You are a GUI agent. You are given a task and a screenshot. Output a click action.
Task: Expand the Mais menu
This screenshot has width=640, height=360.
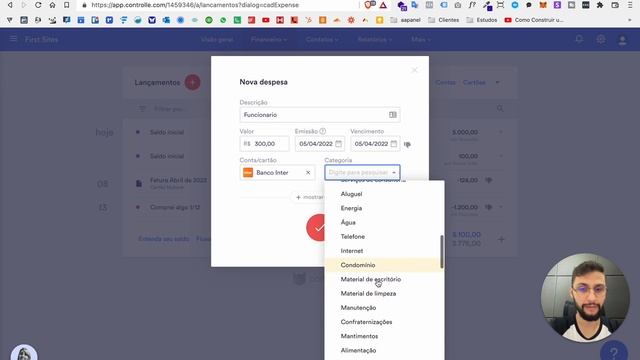(x=420, y=40)
